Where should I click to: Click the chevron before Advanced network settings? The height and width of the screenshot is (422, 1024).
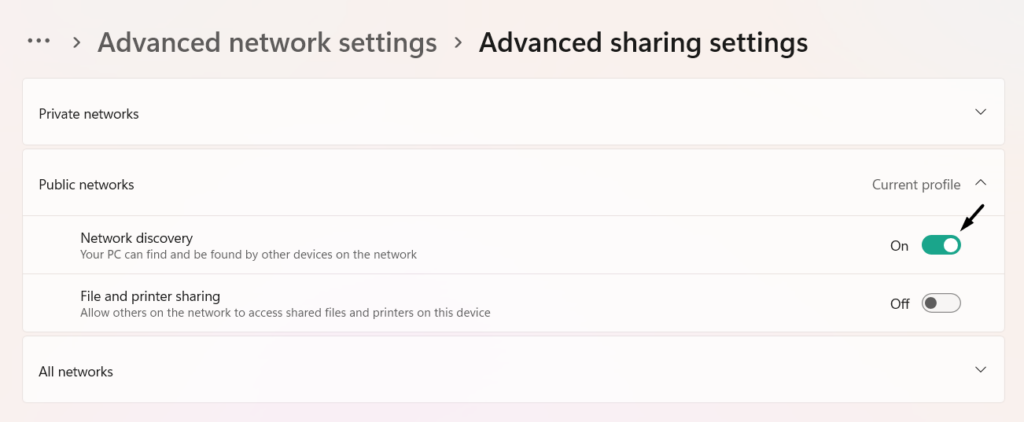point(76,43)
